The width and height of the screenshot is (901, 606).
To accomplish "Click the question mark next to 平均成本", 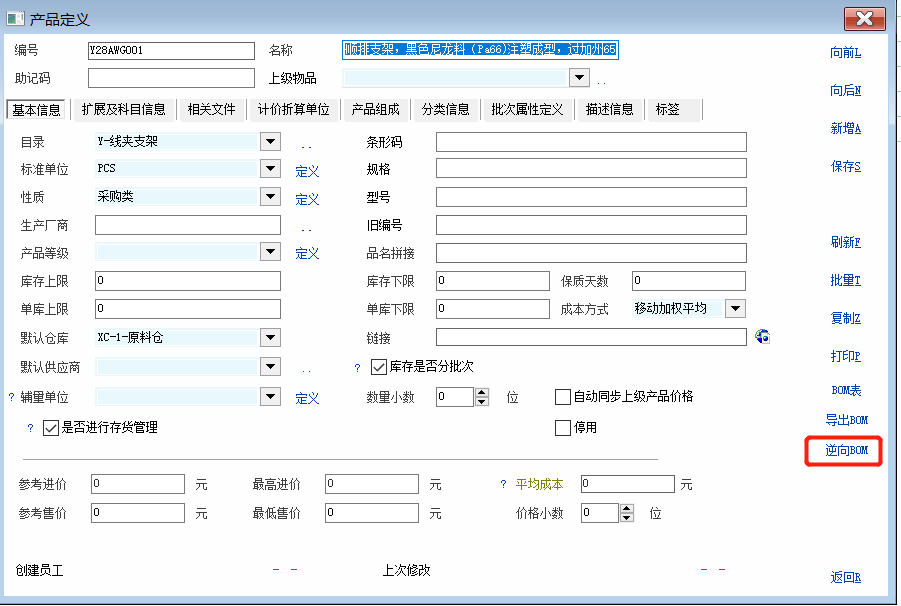I will (503, 485).
